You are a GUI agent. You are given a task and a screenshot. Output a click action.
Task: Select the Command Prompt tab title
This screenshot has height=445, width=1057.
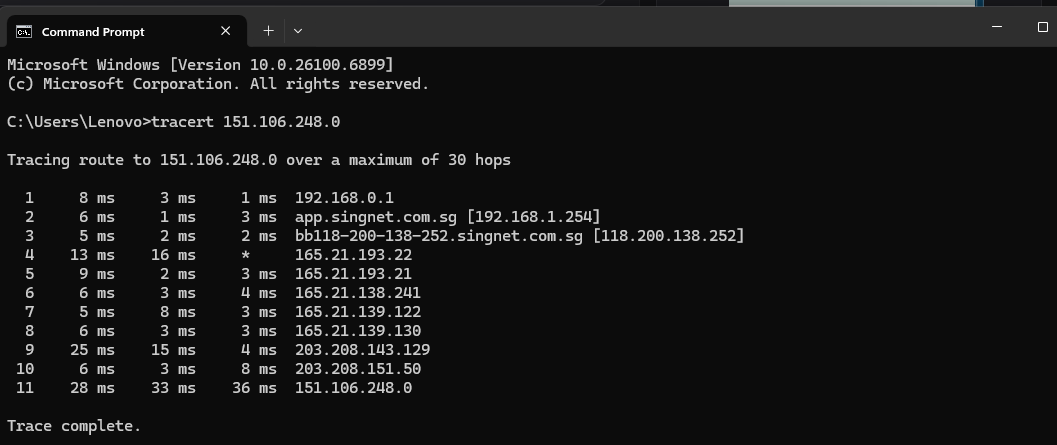click(93, 32)
